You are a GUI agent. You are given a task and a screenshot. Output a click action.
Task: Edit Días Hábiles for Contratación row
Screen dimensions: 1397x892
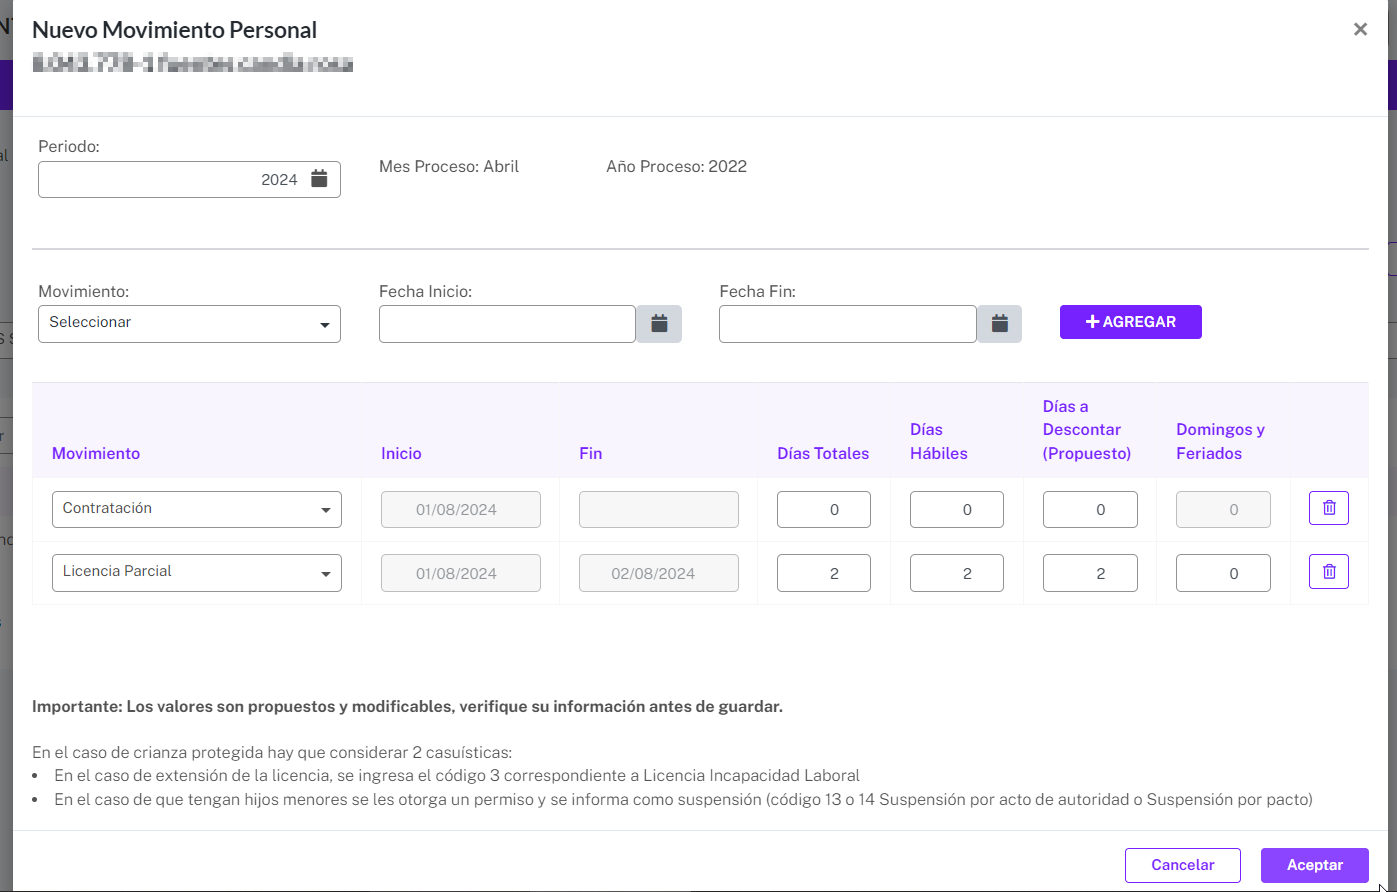[x=957, y=509]
